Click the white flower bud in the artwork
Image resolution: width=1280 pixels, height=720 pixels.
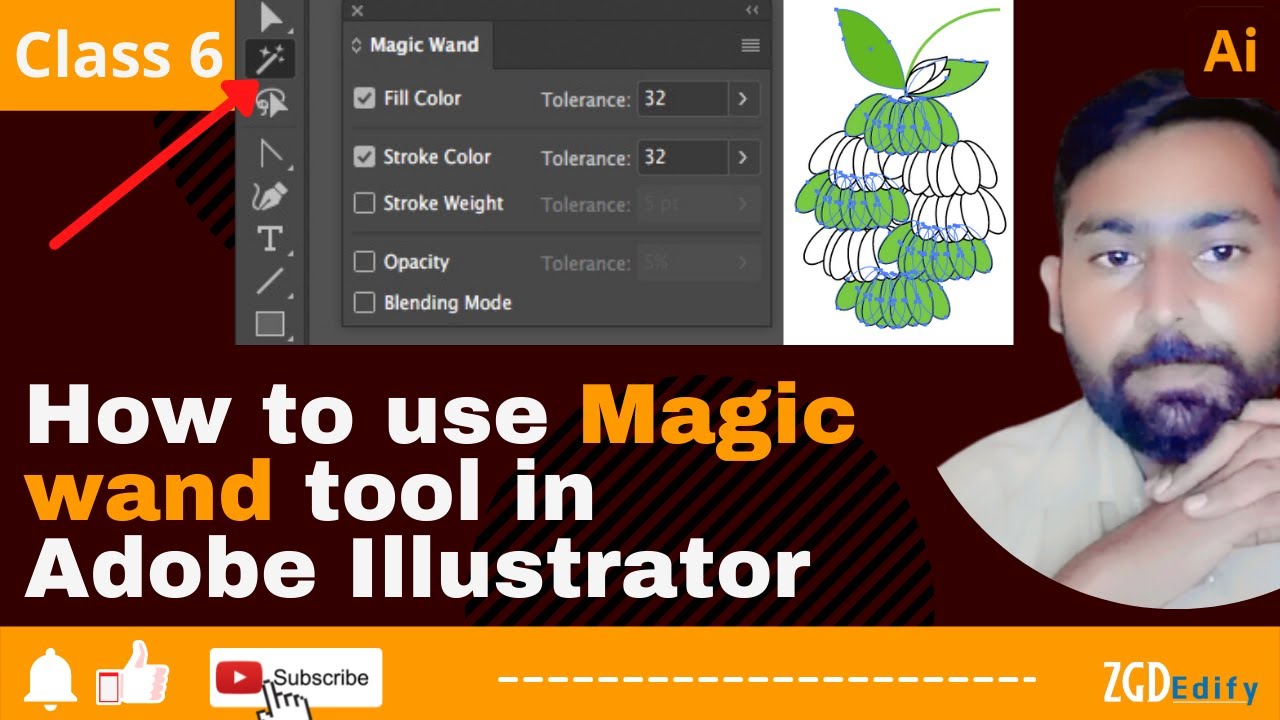point(927,75)
